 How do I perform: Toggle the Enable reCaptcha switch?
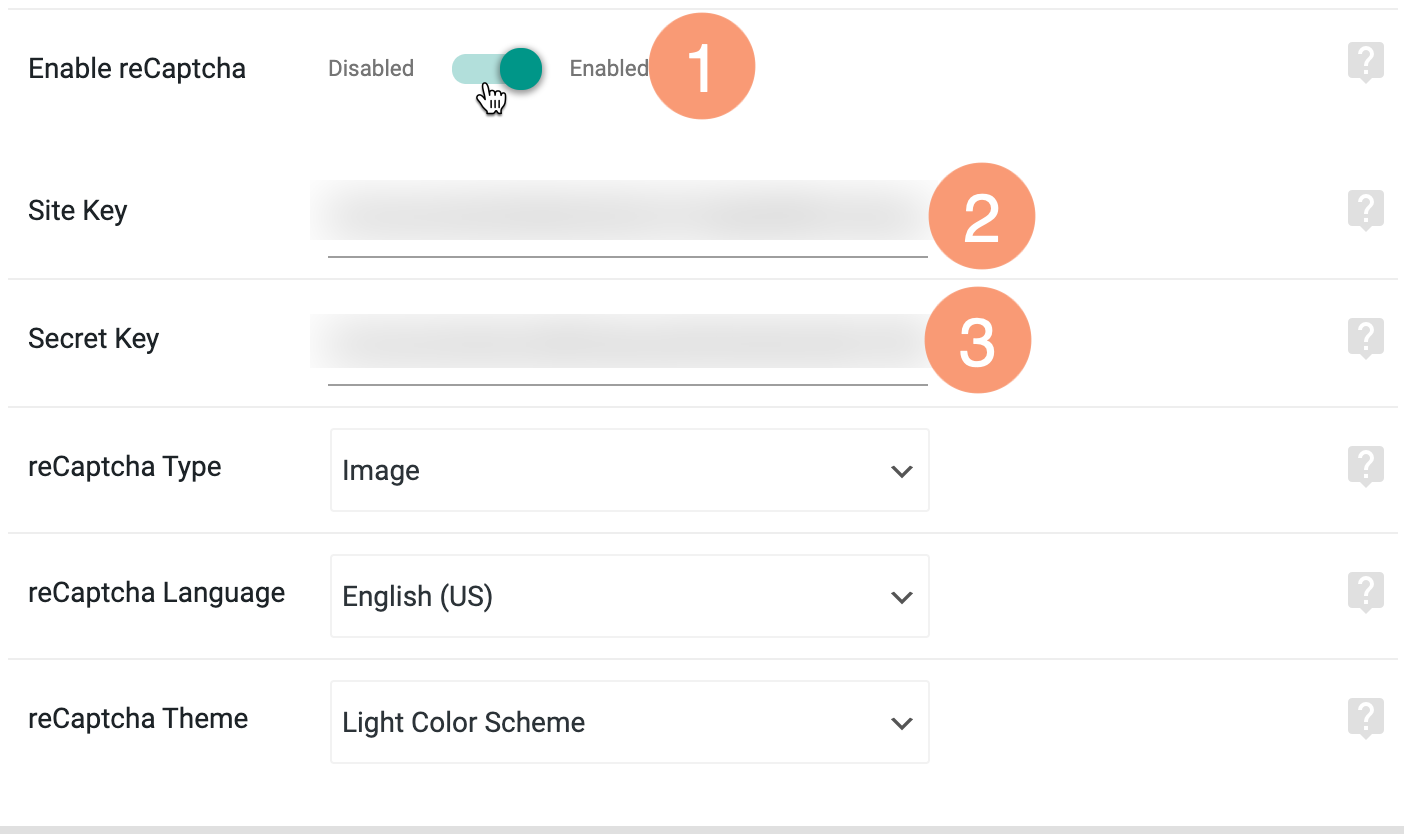pyautogui.click(x=497, y=69)
